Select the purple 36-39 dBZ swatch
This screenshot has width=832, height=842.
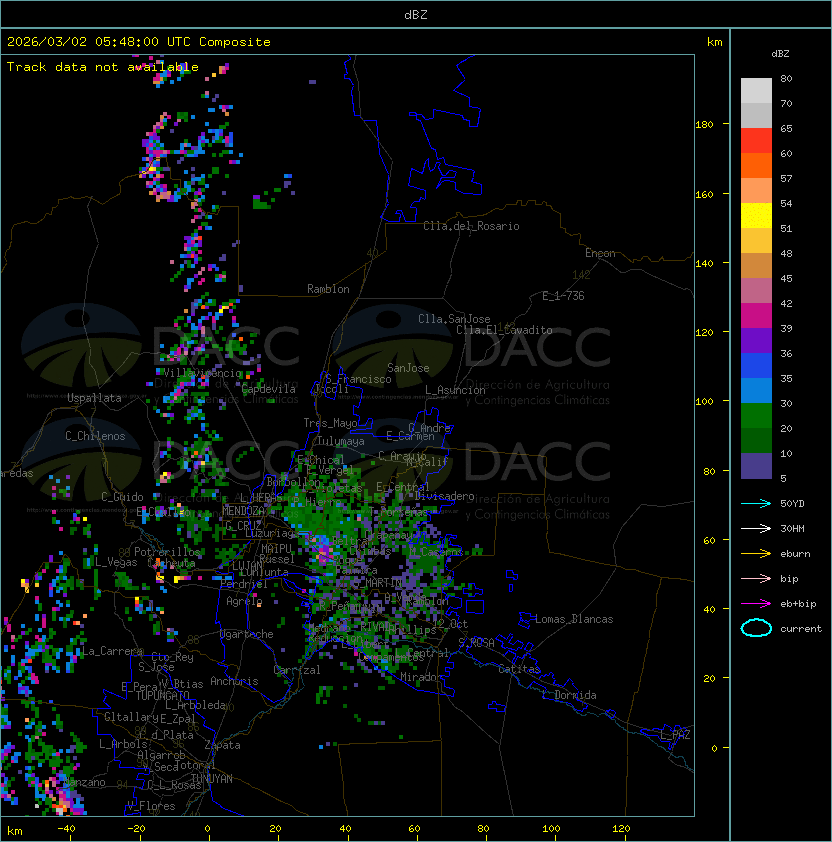(x=756, y=341)
